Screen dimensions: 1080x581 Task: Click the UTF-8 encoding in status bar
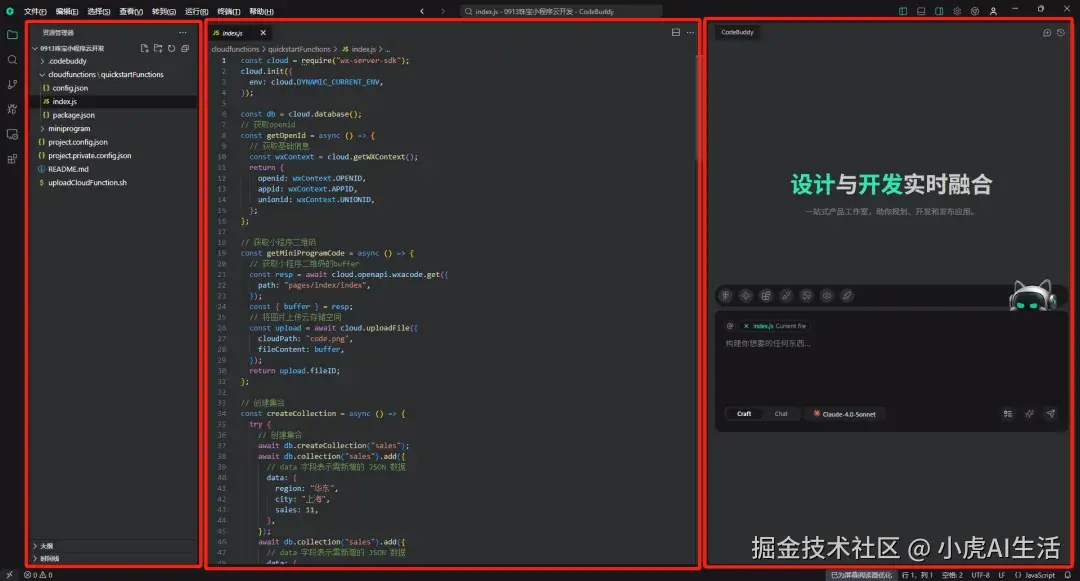980,575
